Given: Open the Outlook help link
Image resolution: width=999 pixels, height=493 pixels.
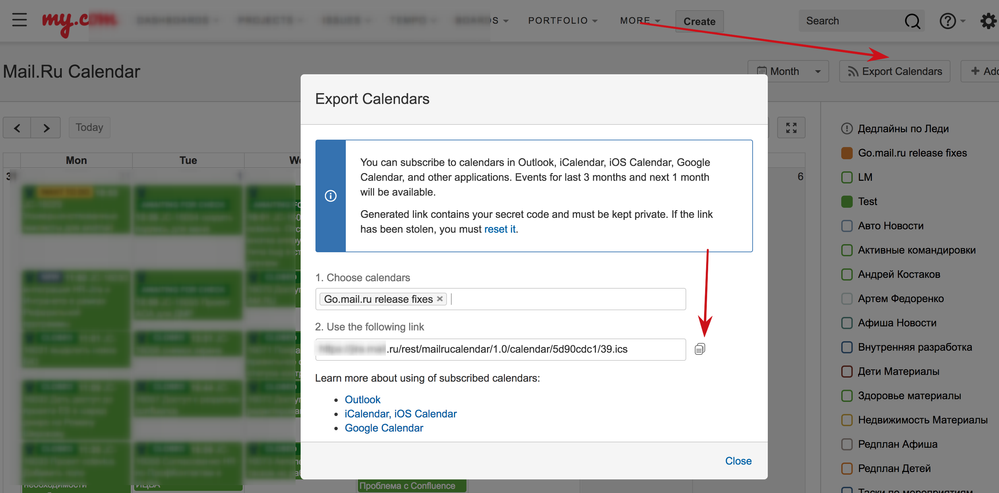Looking at the screenshot, I should (363, 399).
